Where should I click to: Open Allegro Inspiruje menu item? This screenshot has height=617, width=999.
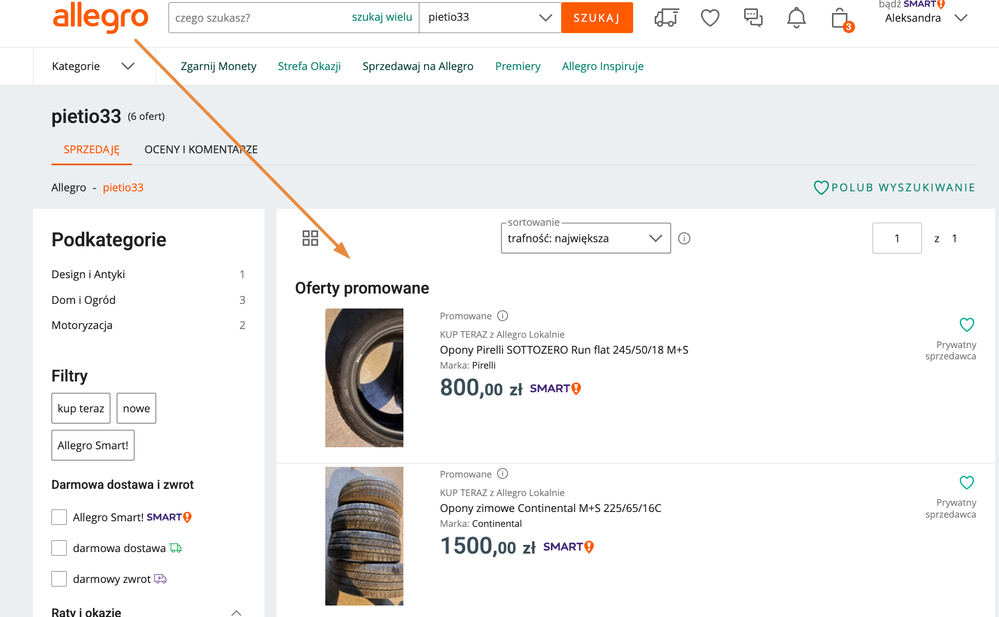pyautogui.click(x=603, y=66)
